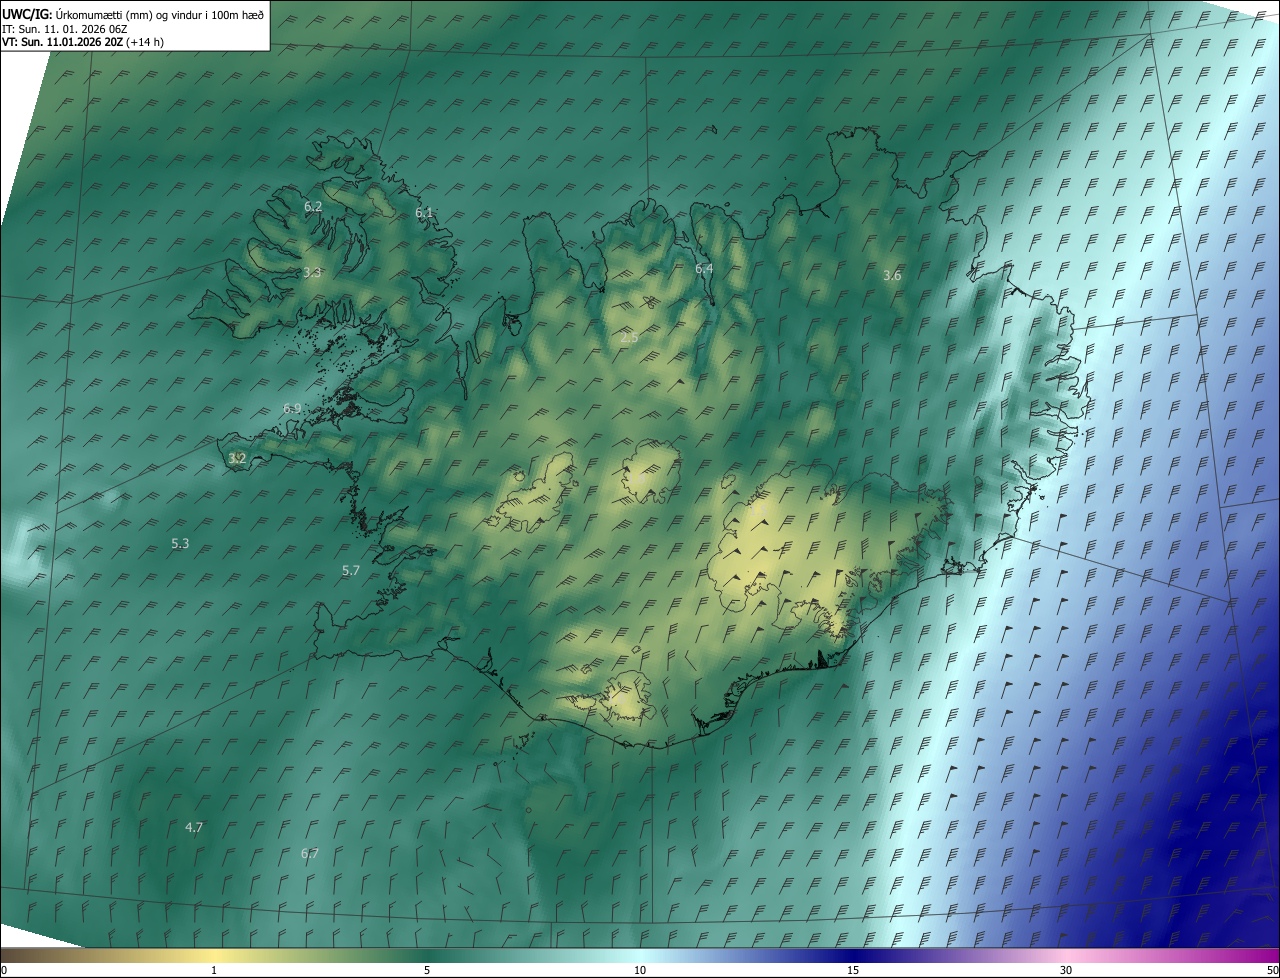Click the 6.2 precipitation value label

tap(313, 207)
